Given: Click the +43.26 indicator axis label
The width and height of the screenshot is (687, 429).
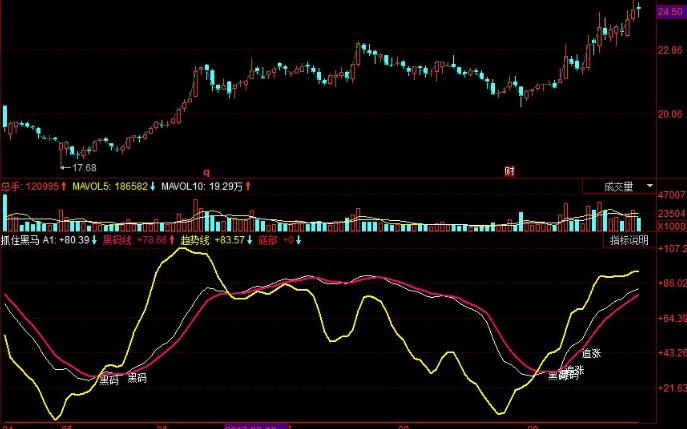Looking at the screenshot, I should (673, 352).
